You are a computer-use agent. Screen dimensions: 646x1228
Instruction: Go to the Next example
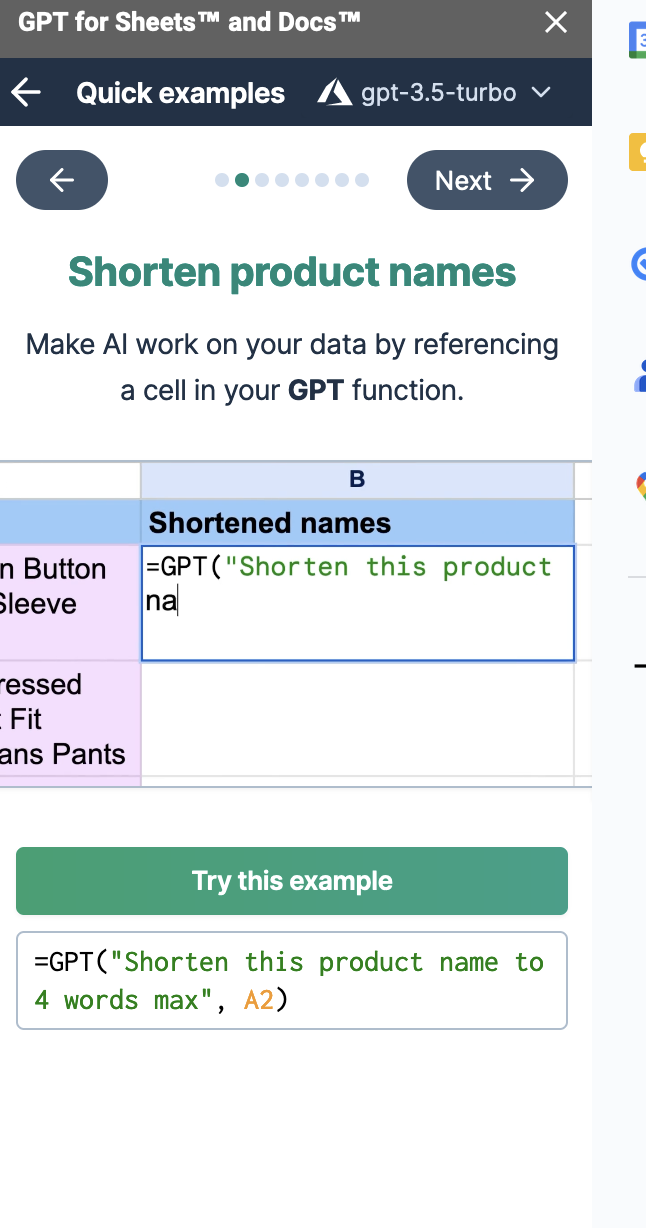[487, 180]
